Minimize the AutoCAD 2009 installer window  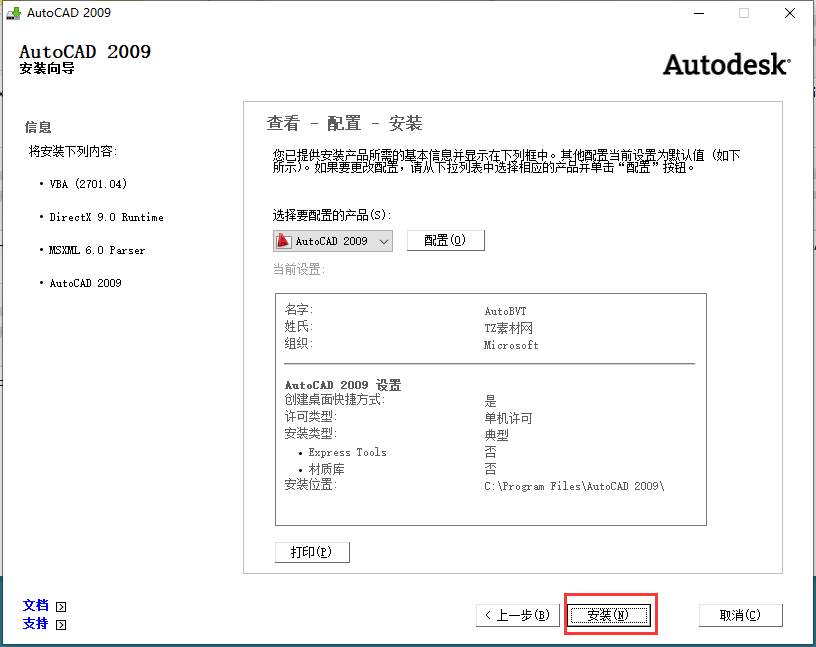(699, 13)
